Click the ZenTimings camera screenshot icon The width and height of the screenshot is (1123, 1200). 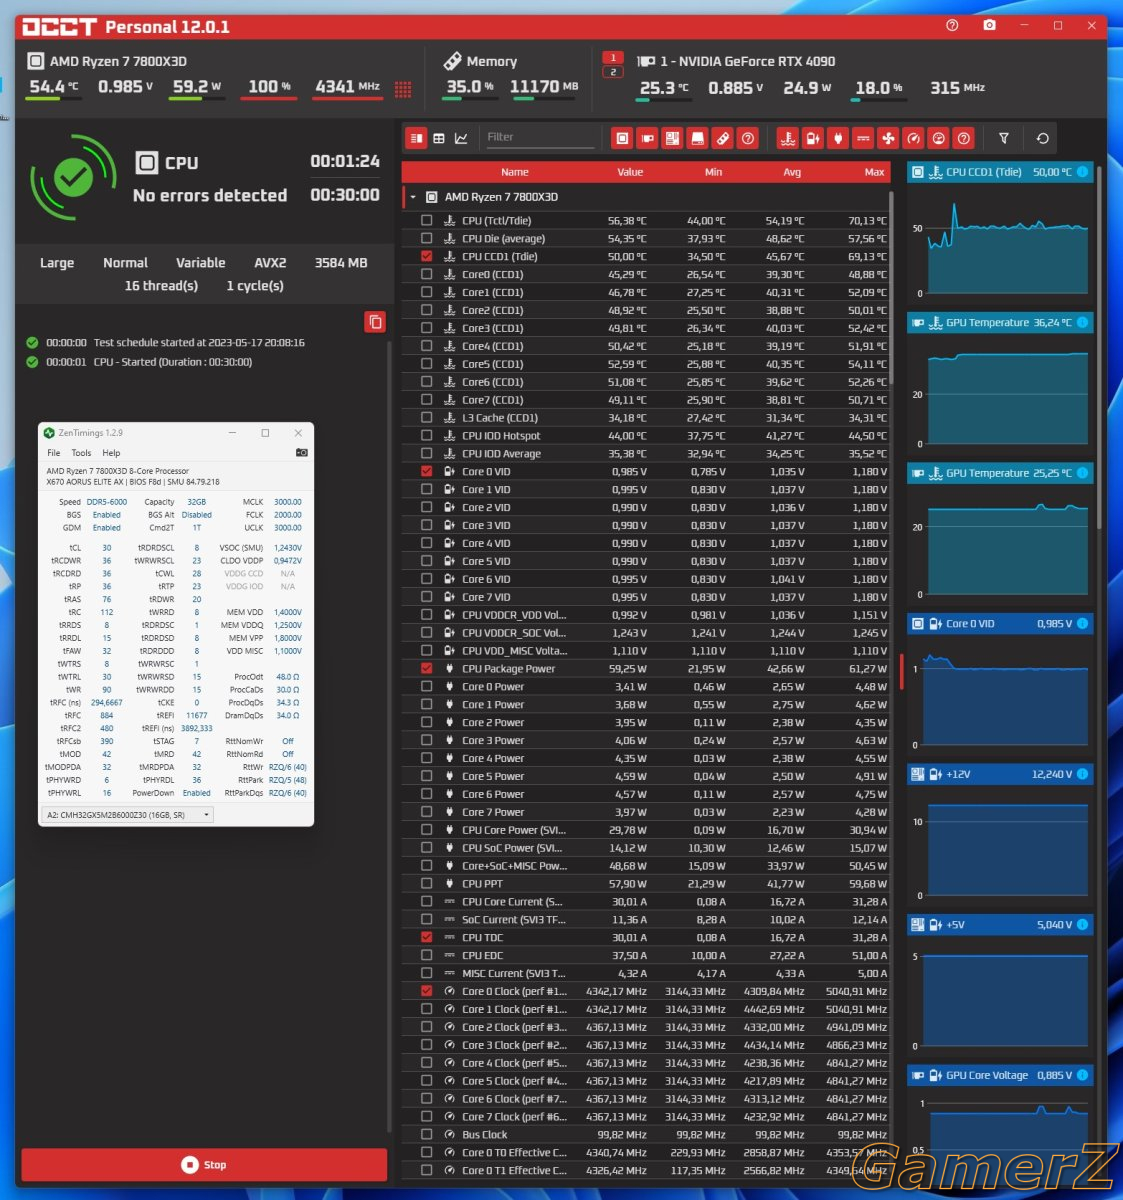302,453
